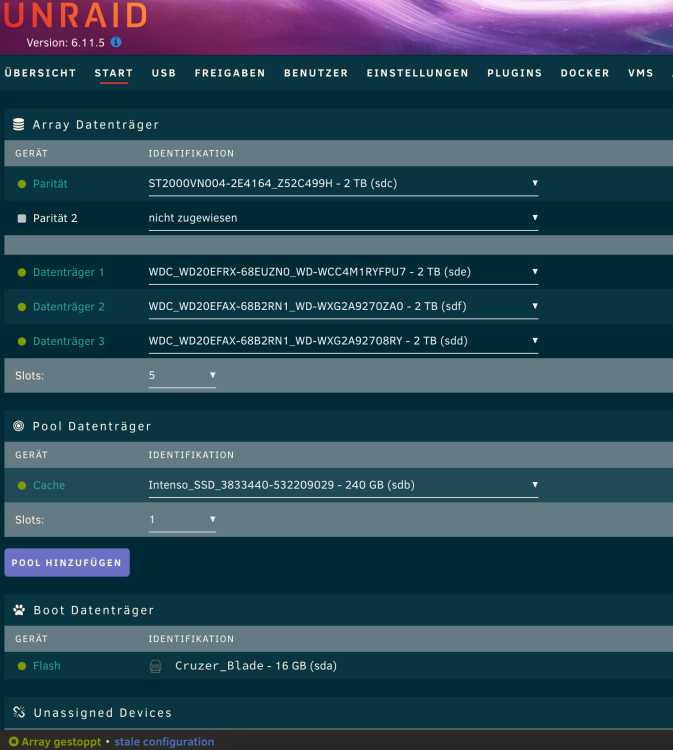
Task: Open the Datenträger 2 device link
Action: (x=68, y=307)
